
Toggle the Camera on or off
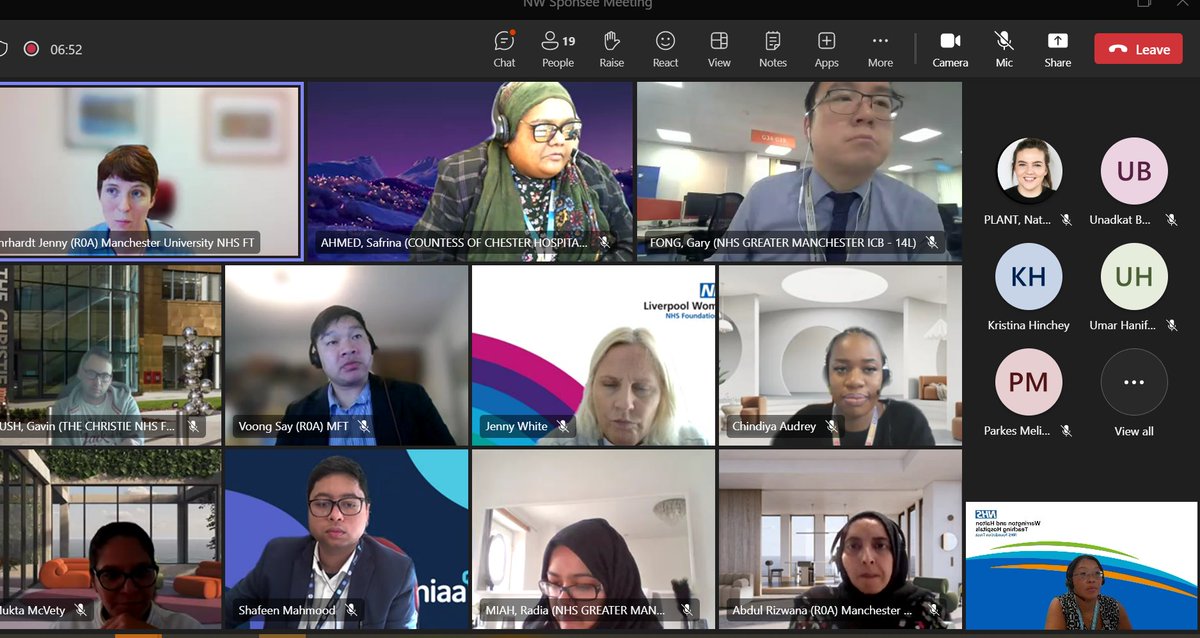[x=950, y=48]
